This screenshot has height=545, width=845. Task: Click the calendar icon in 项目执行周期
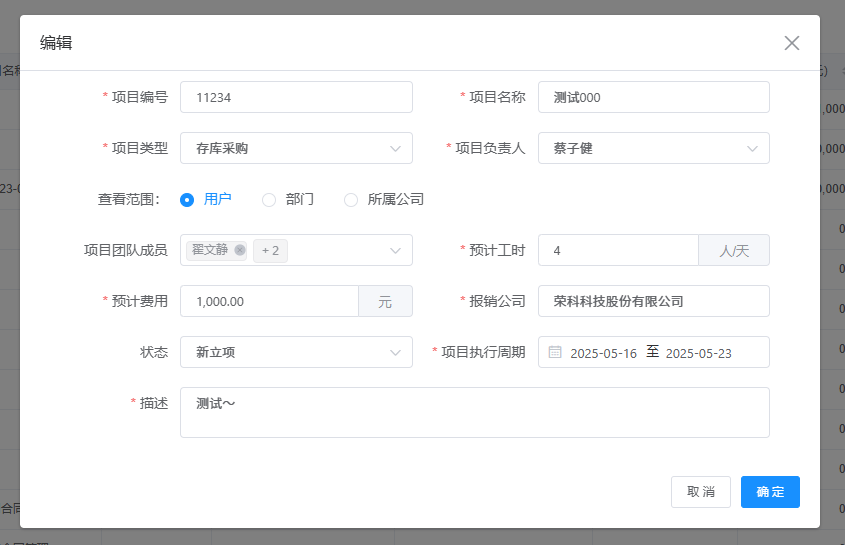click(x=555, y=352)
